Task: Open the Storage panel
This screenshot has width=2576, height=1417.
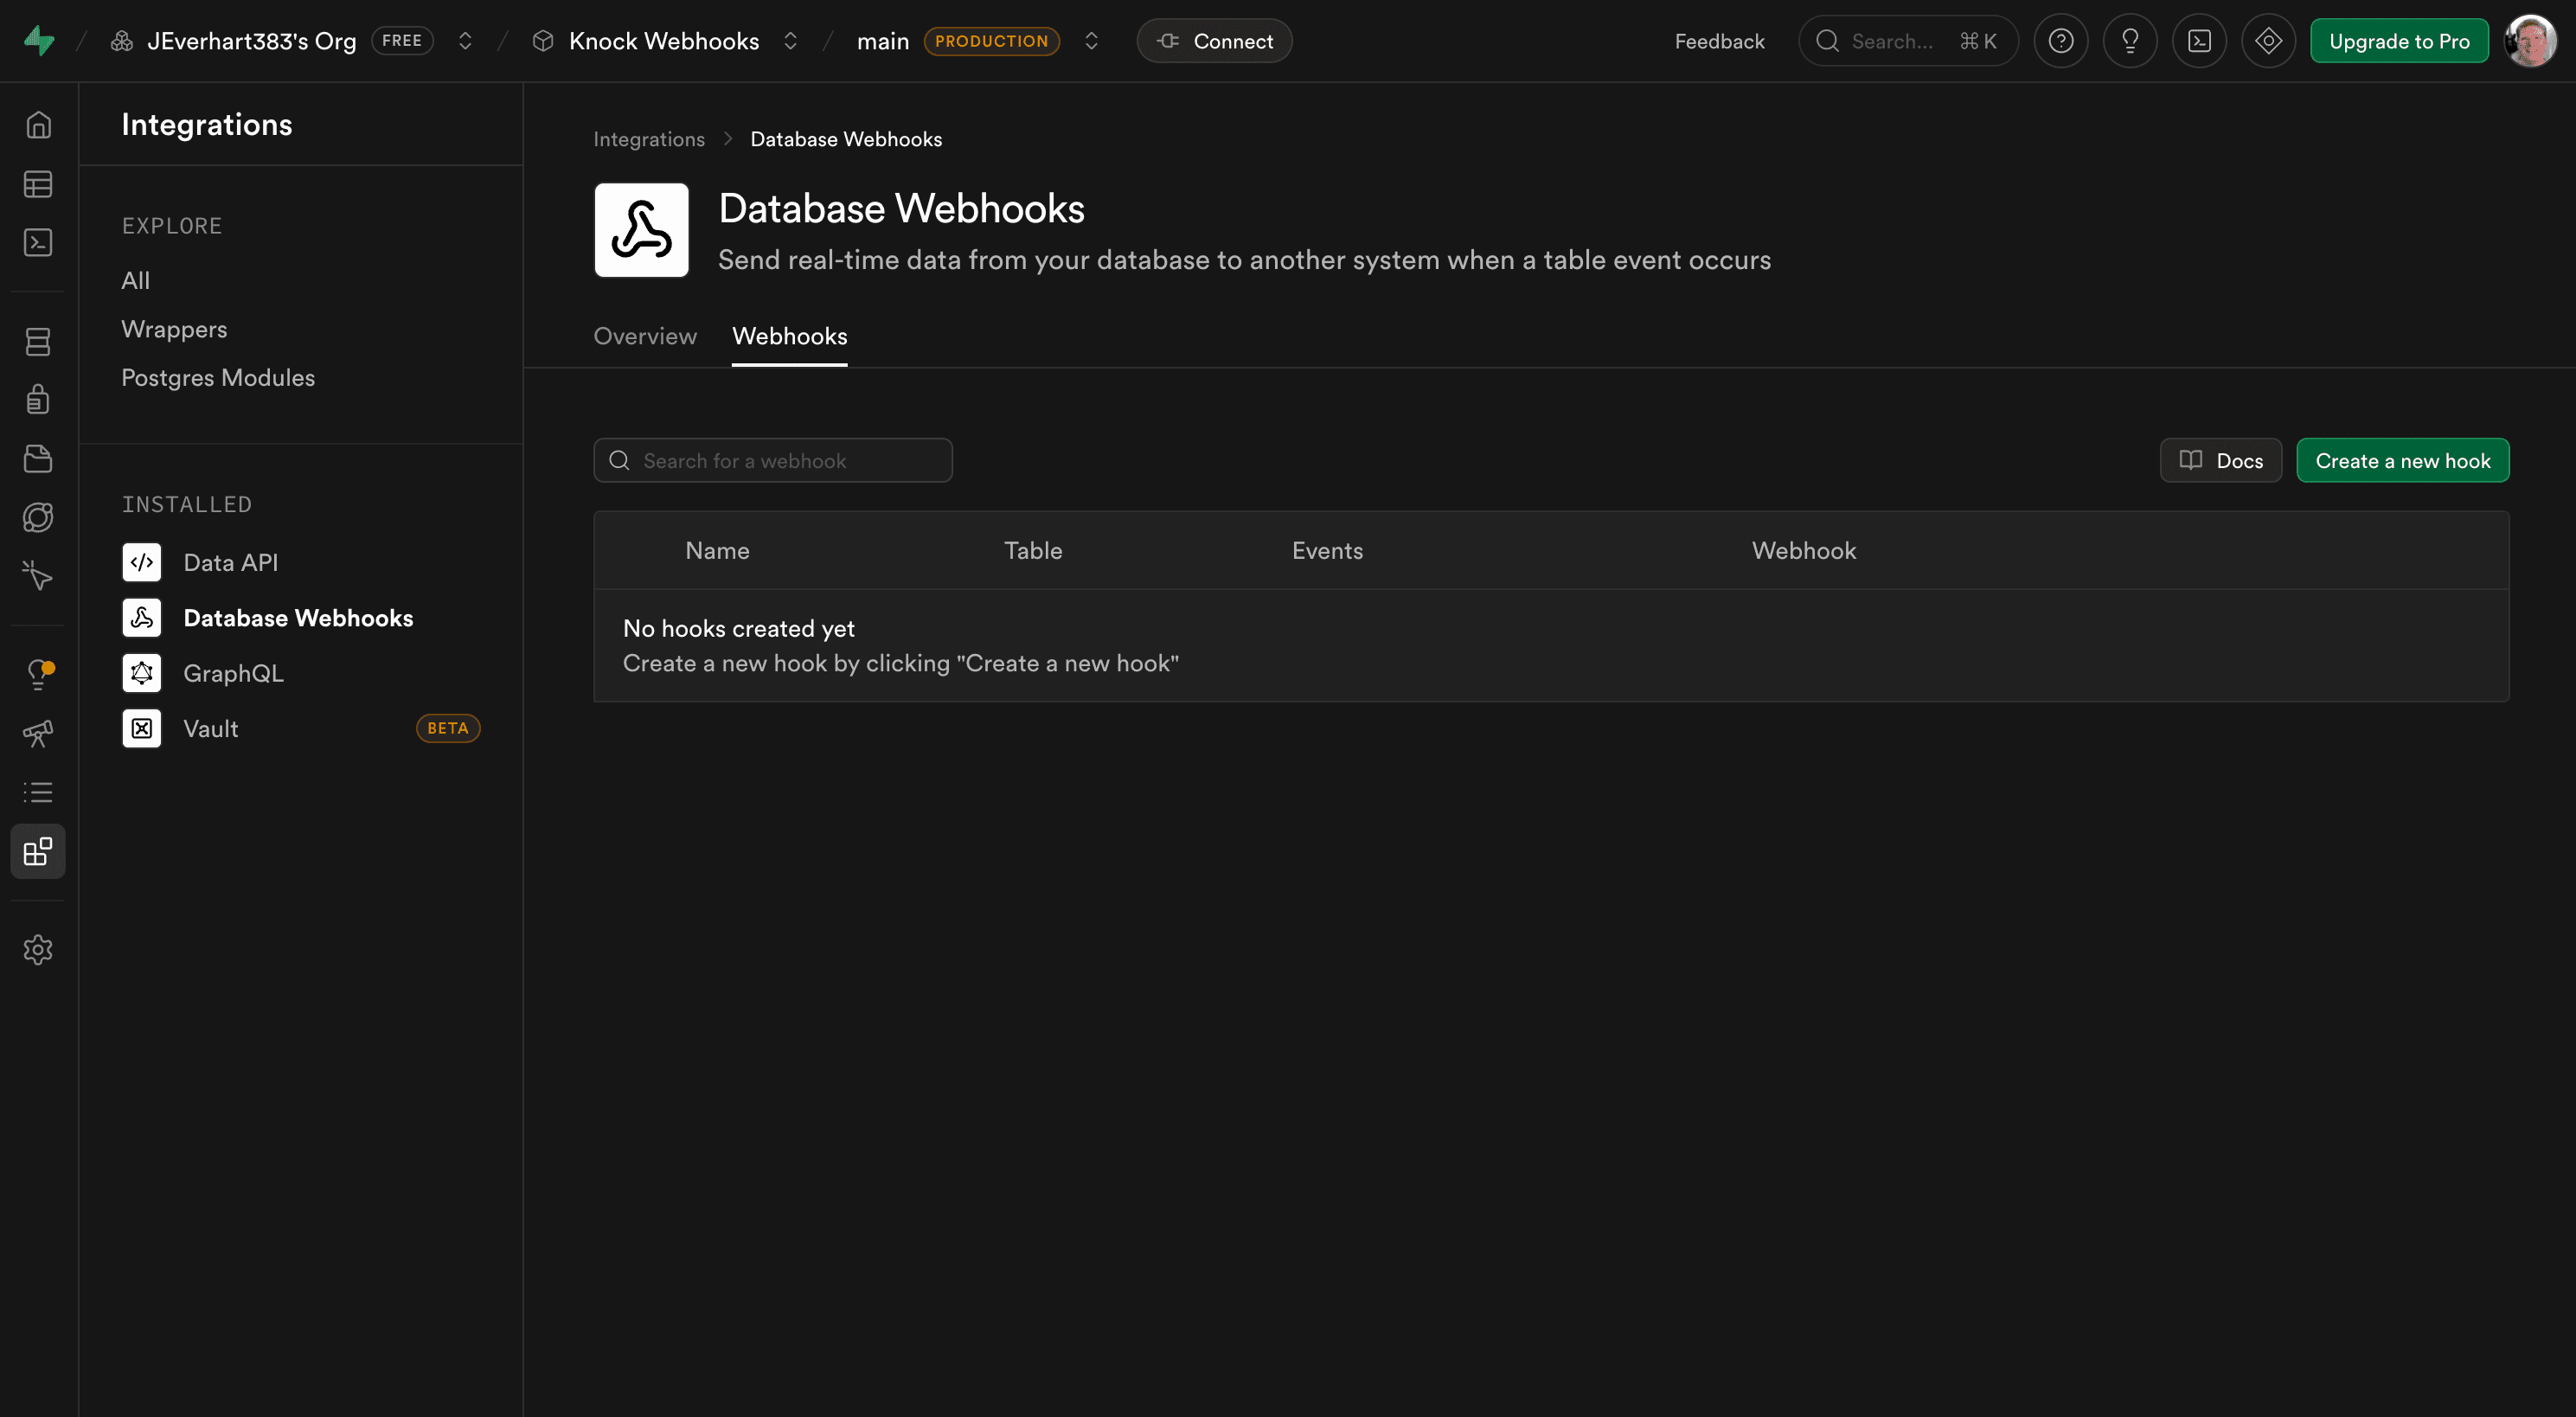Action: tap(38, 458)
